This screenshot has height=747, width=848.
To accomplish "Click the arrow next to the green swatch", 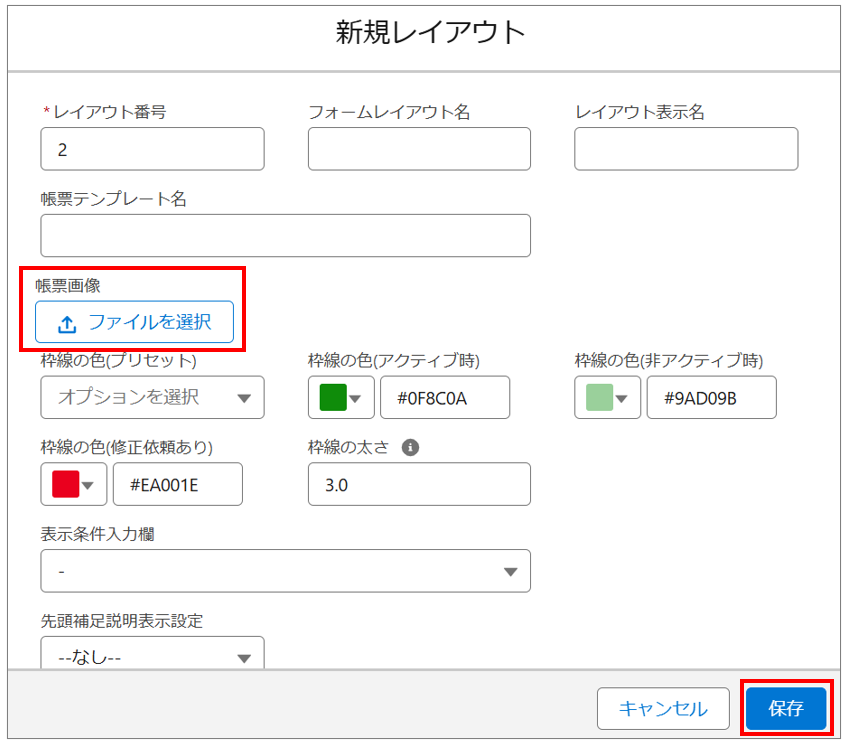I will (357, 398).
